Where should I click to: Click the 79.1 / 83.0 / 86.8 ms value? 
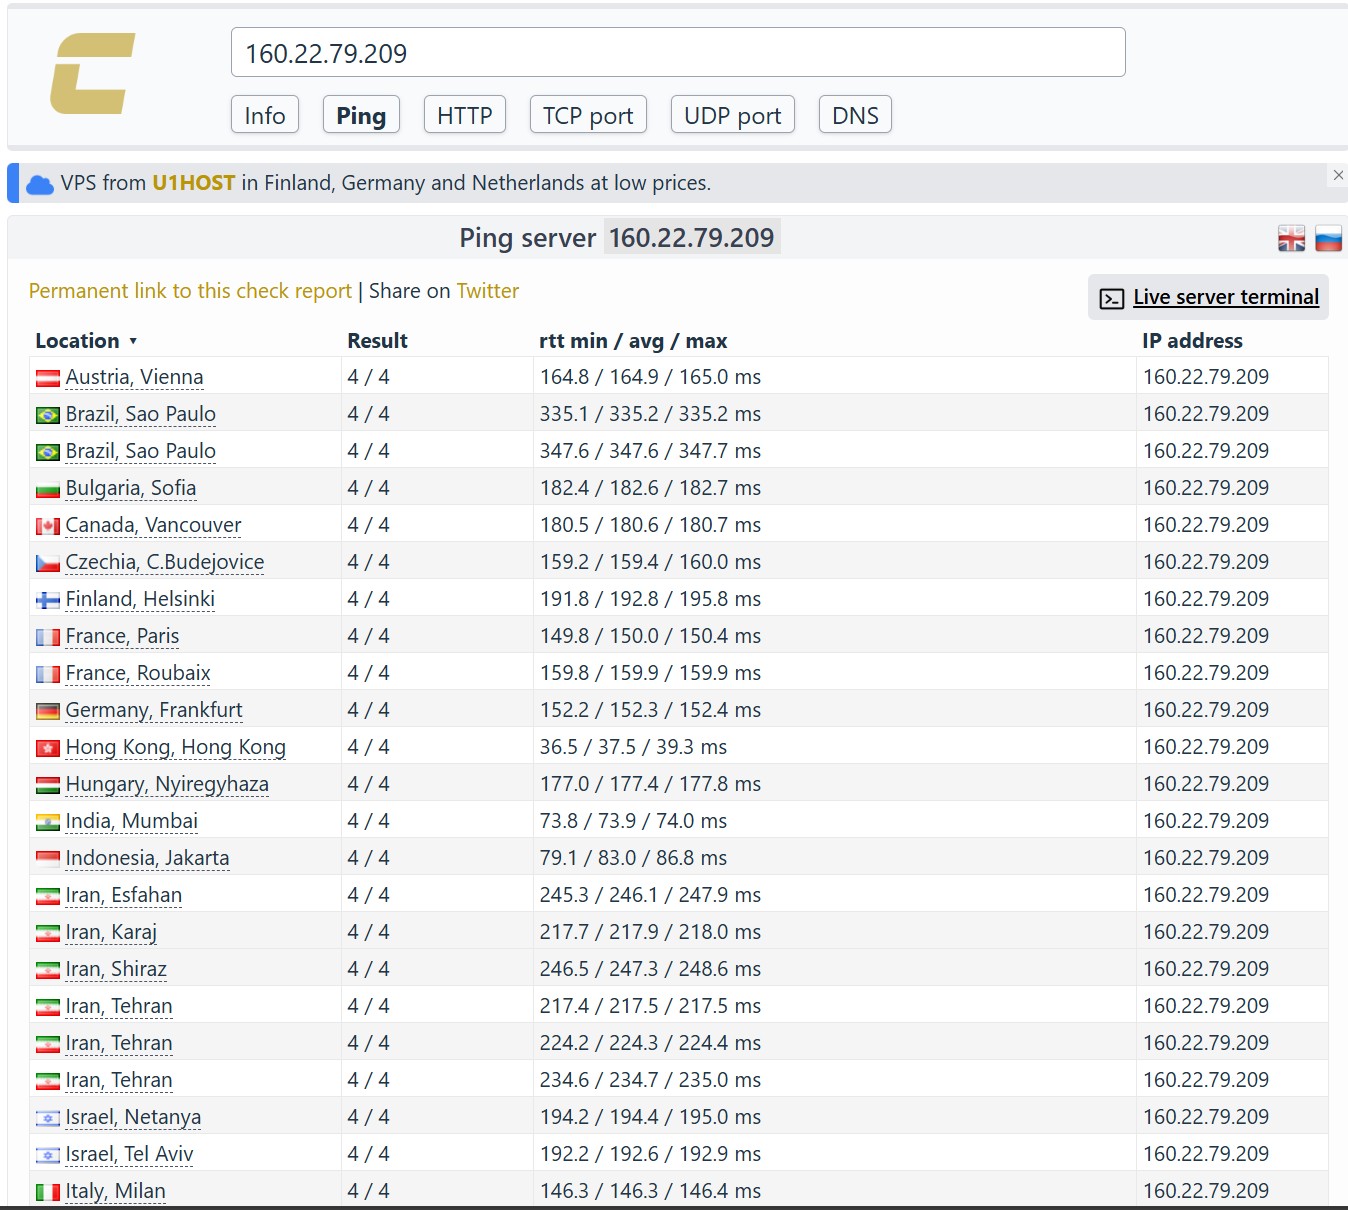coord(634,858)
